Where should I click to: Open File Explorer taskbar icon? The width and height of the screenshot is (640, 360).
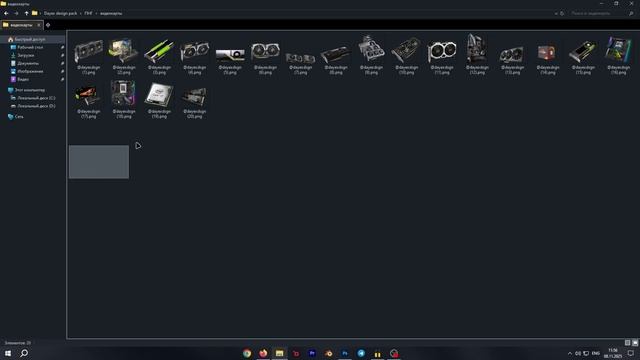[x=280, y=353]
